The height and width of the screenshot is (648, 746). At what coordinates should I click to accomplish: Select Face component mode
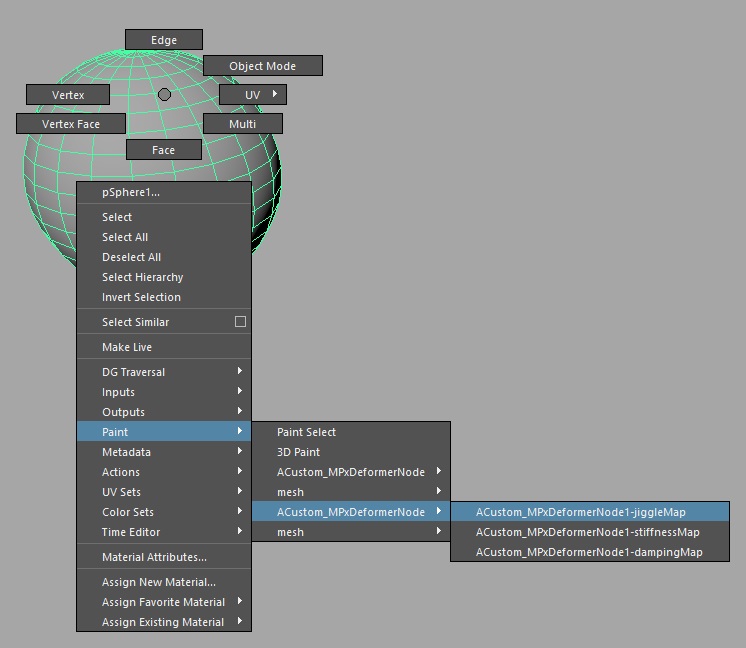[x=163, y=150]
